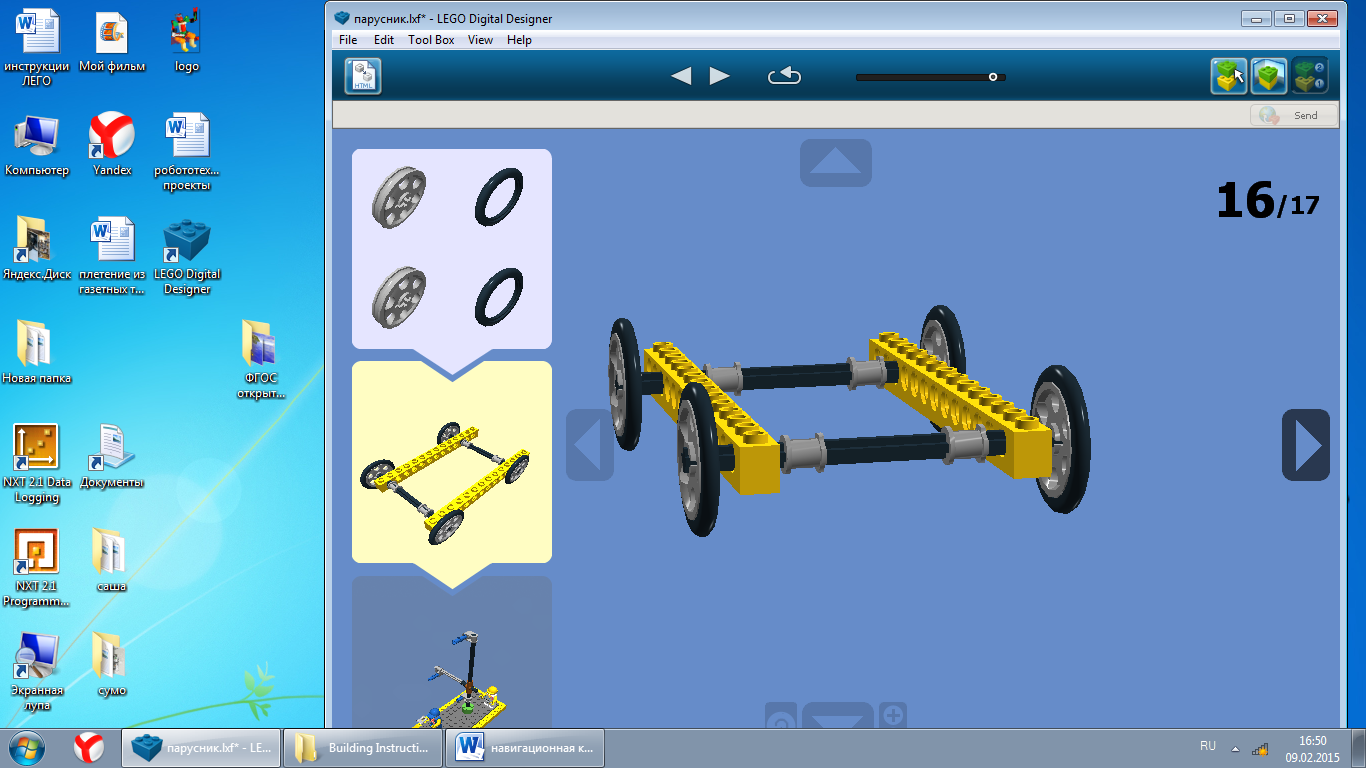Go to next building step arrow
The width and height of the screenshot is (1366, 768).
point(720,76)
